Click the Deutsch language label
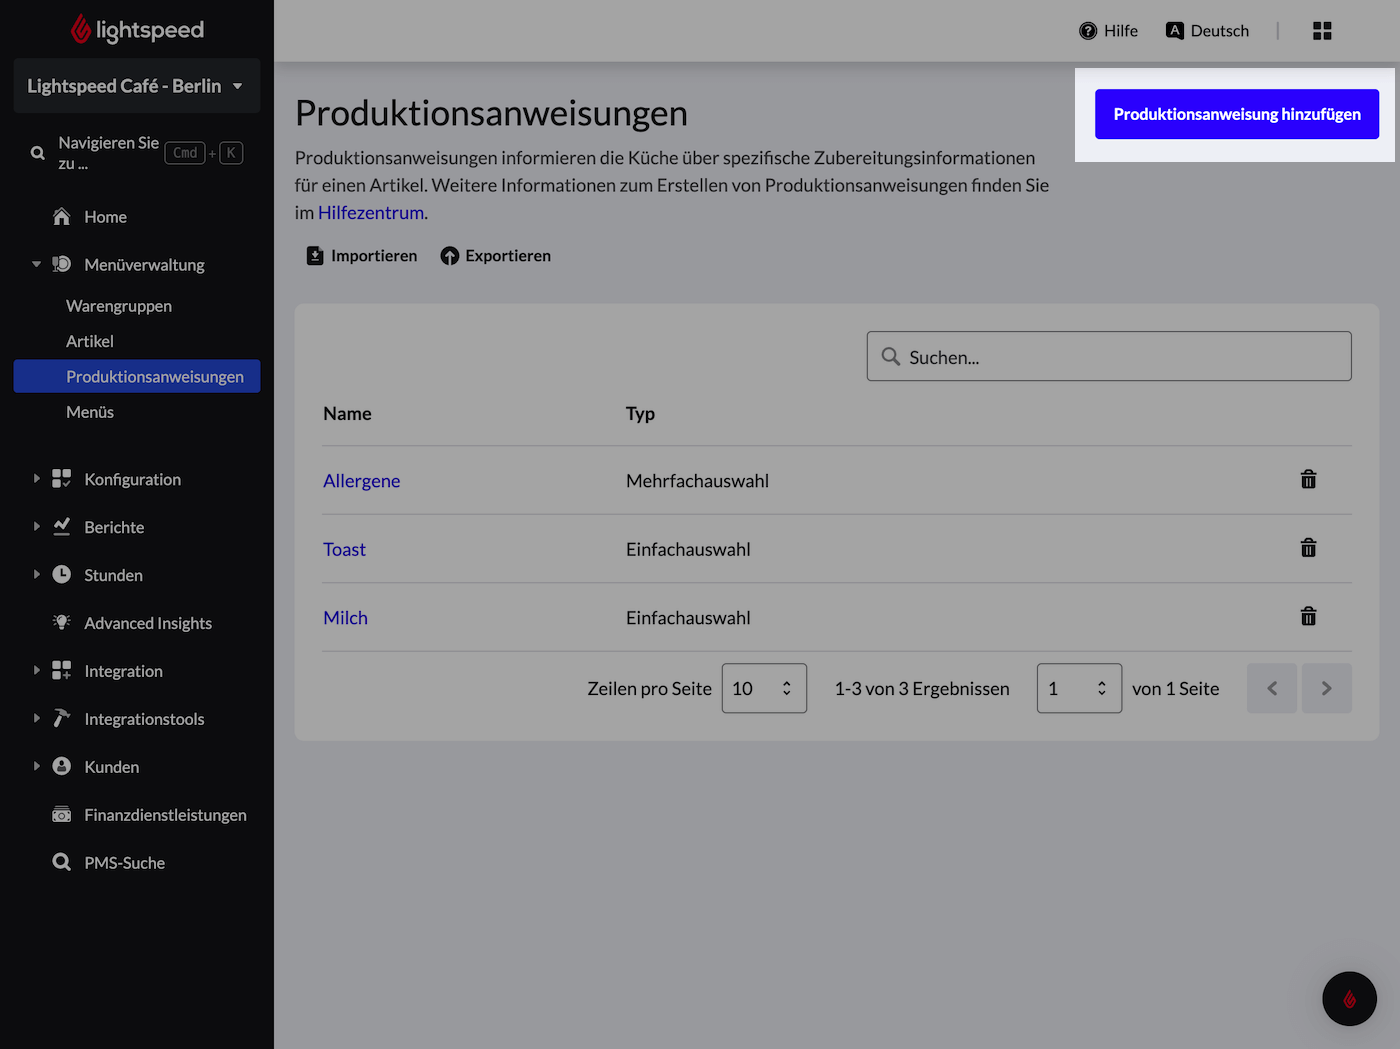This screenshot has height=1049, width=1400. tap(1220, 31)
